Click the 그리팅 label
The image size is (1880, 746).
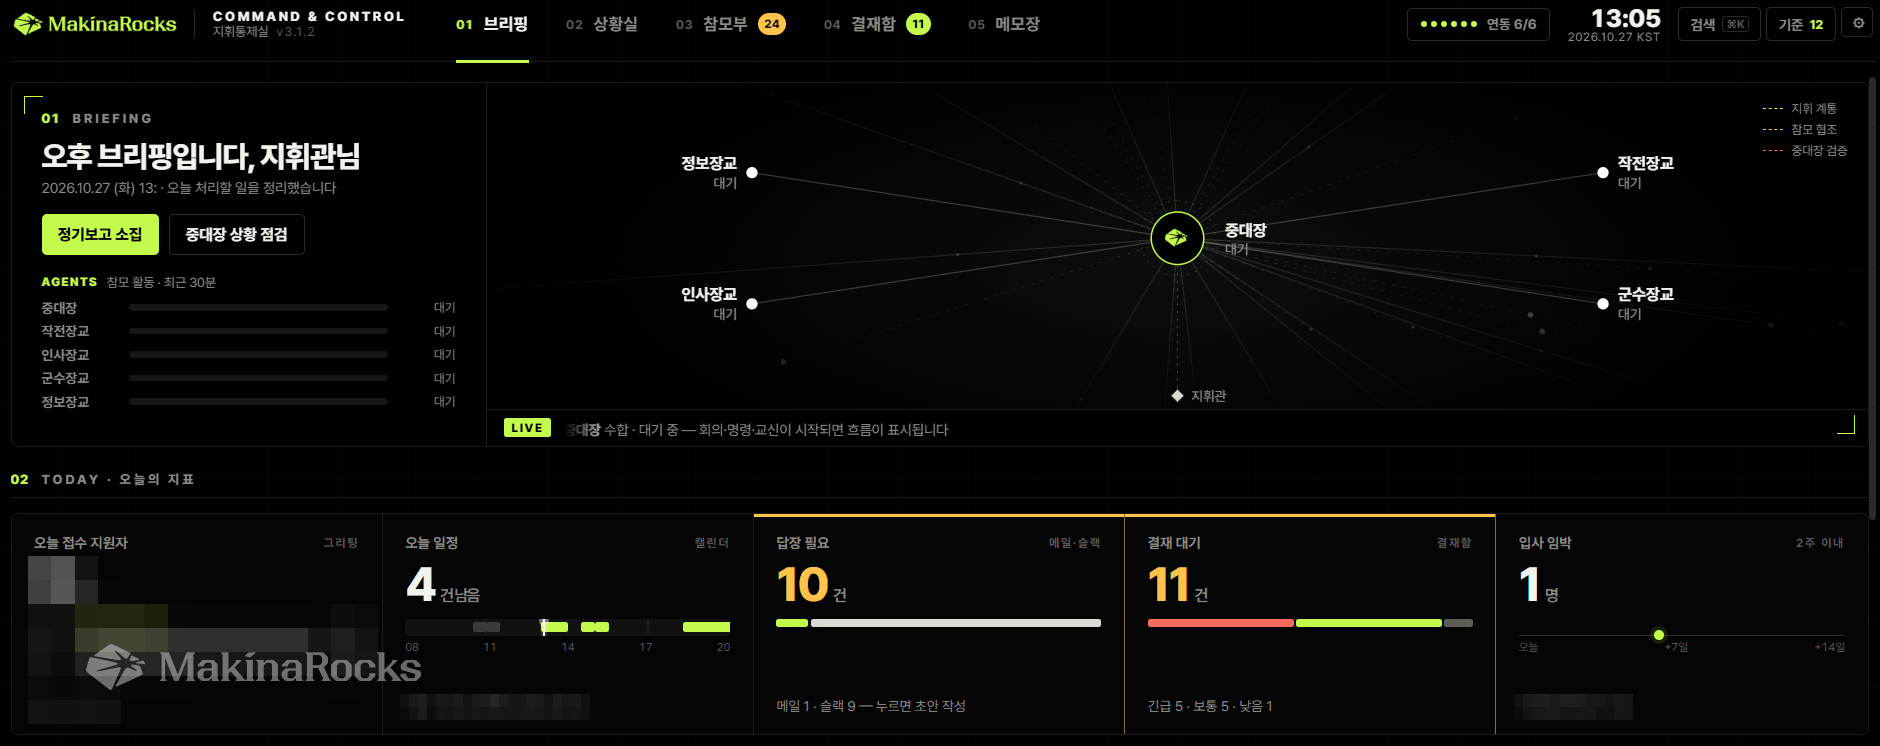pos(341,543)
